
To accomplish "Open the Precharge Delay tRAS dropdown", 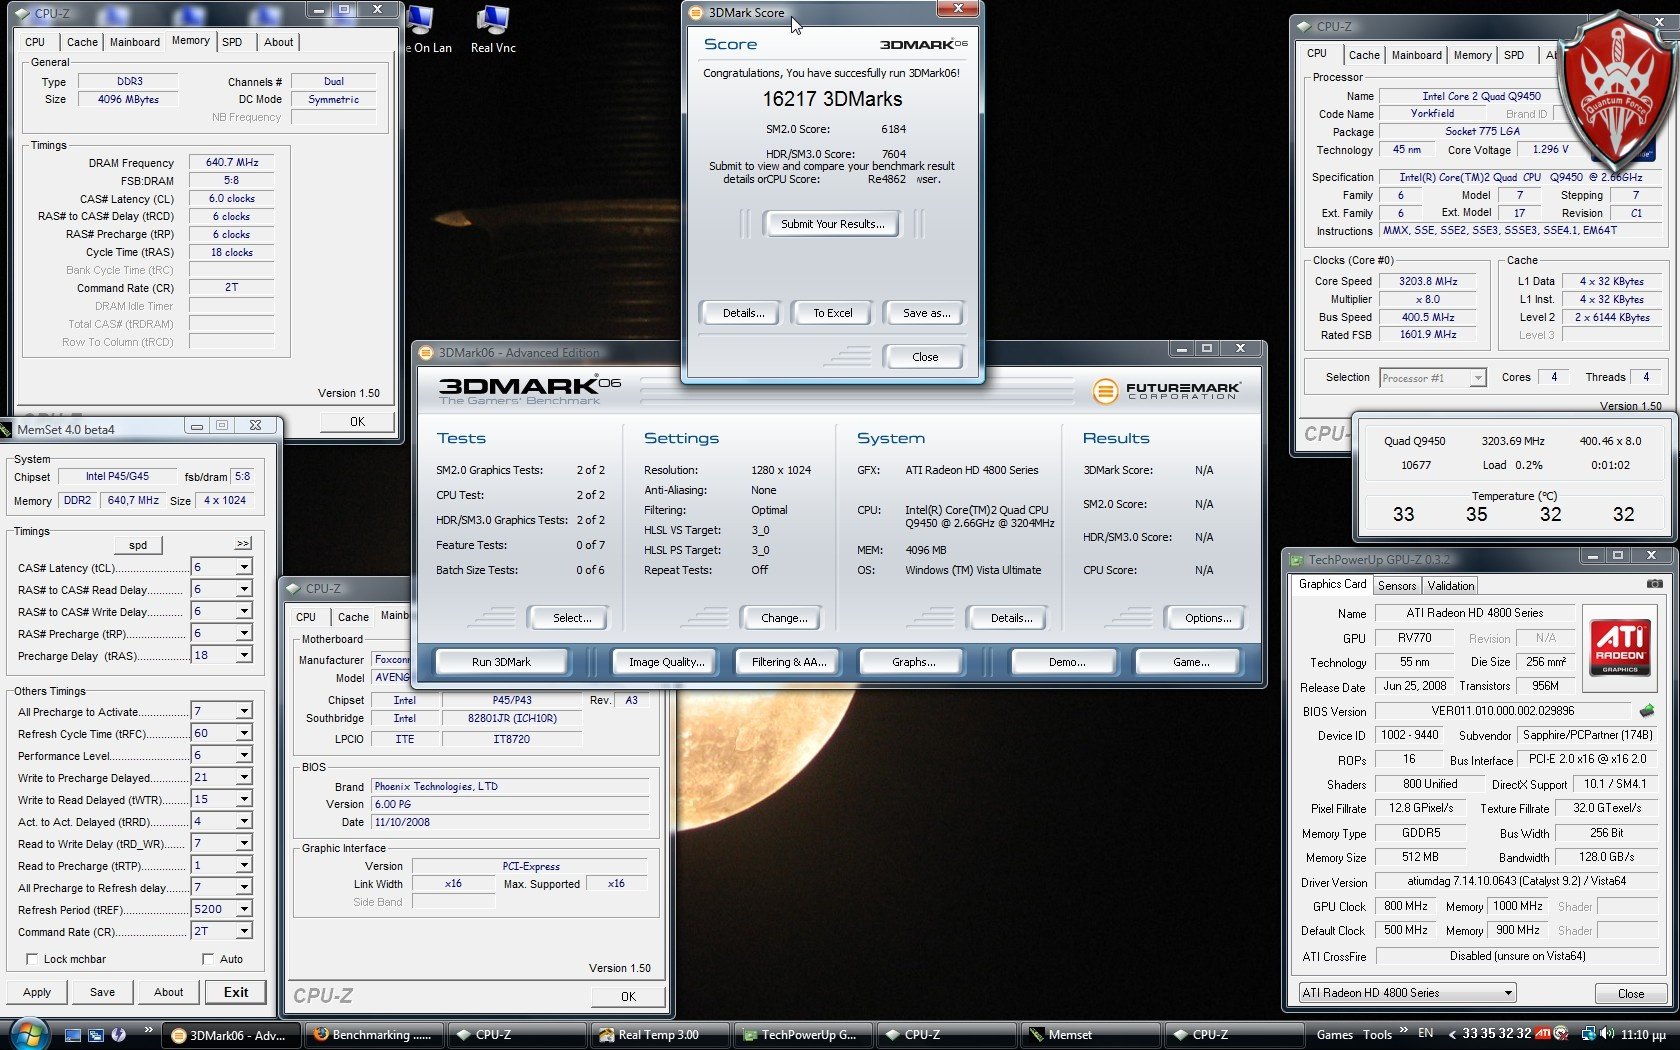I will pos(244,655).
